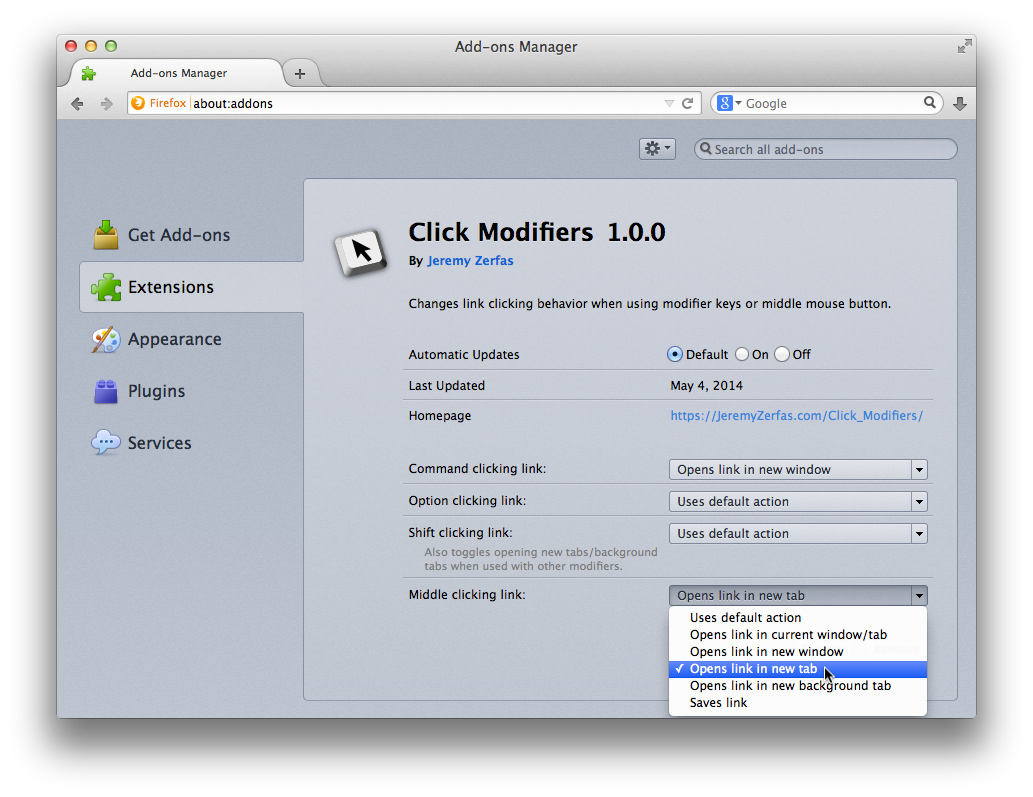Click the new tab plus button
This screenshot has height=797, width=1033.
point(299,74)
